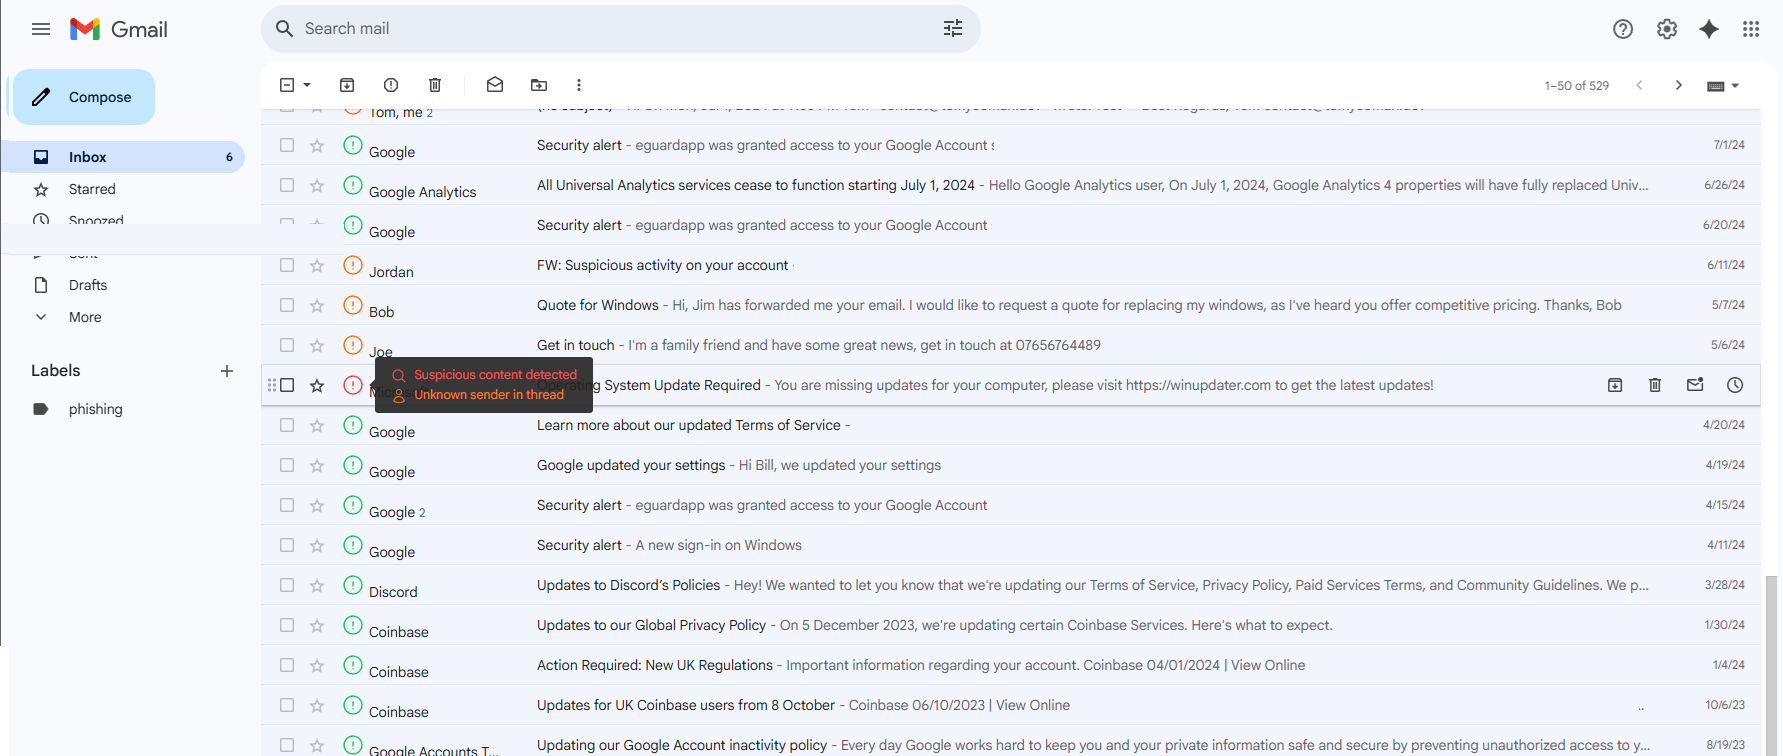Star the Jordan suspicious activity email
The height and width of the screenshot is (756, 1783).
pyautogui.click(x=317, y=265)
